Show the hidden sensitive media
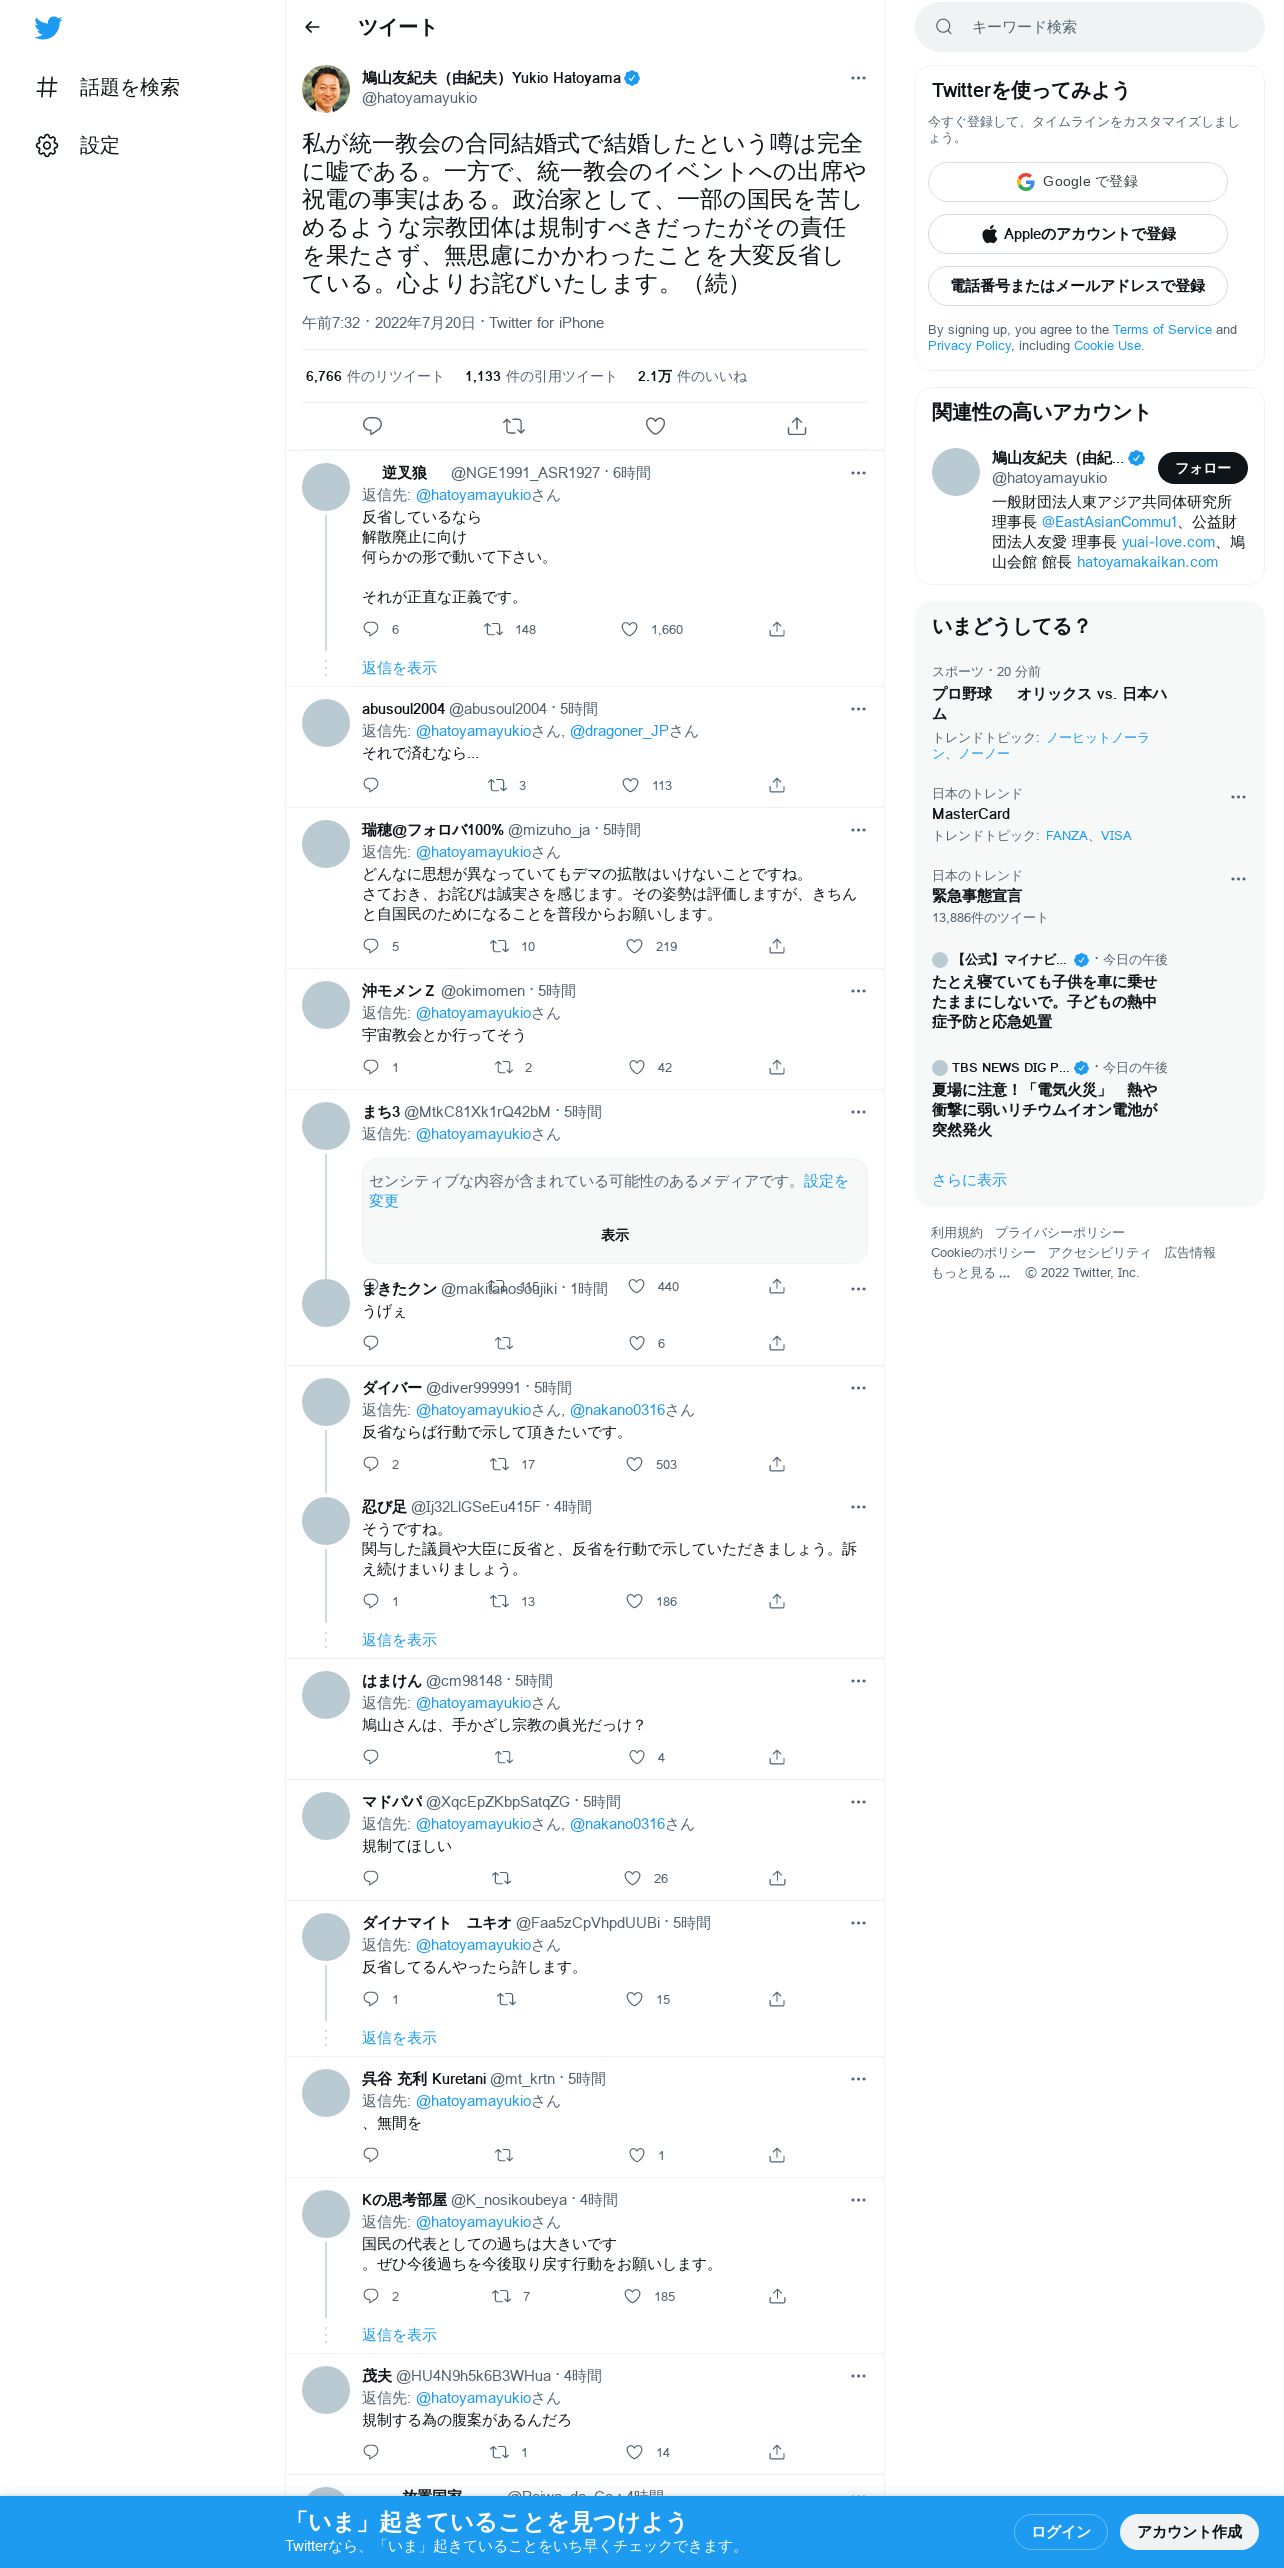 coord(615,1235)
